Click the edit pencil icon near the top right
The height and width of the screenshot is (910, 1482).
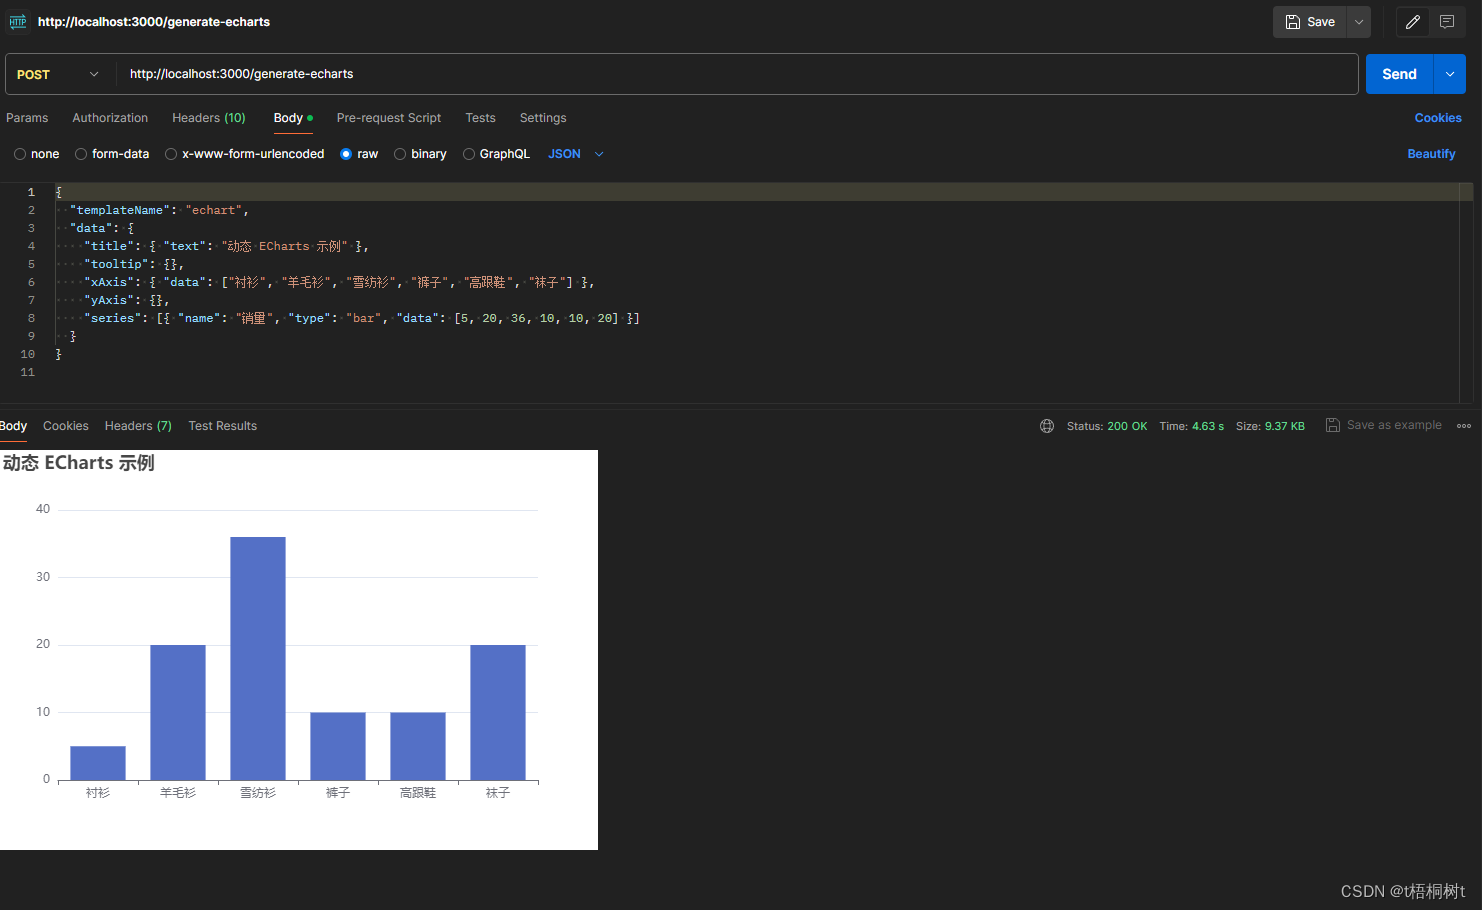(1412, 21)
